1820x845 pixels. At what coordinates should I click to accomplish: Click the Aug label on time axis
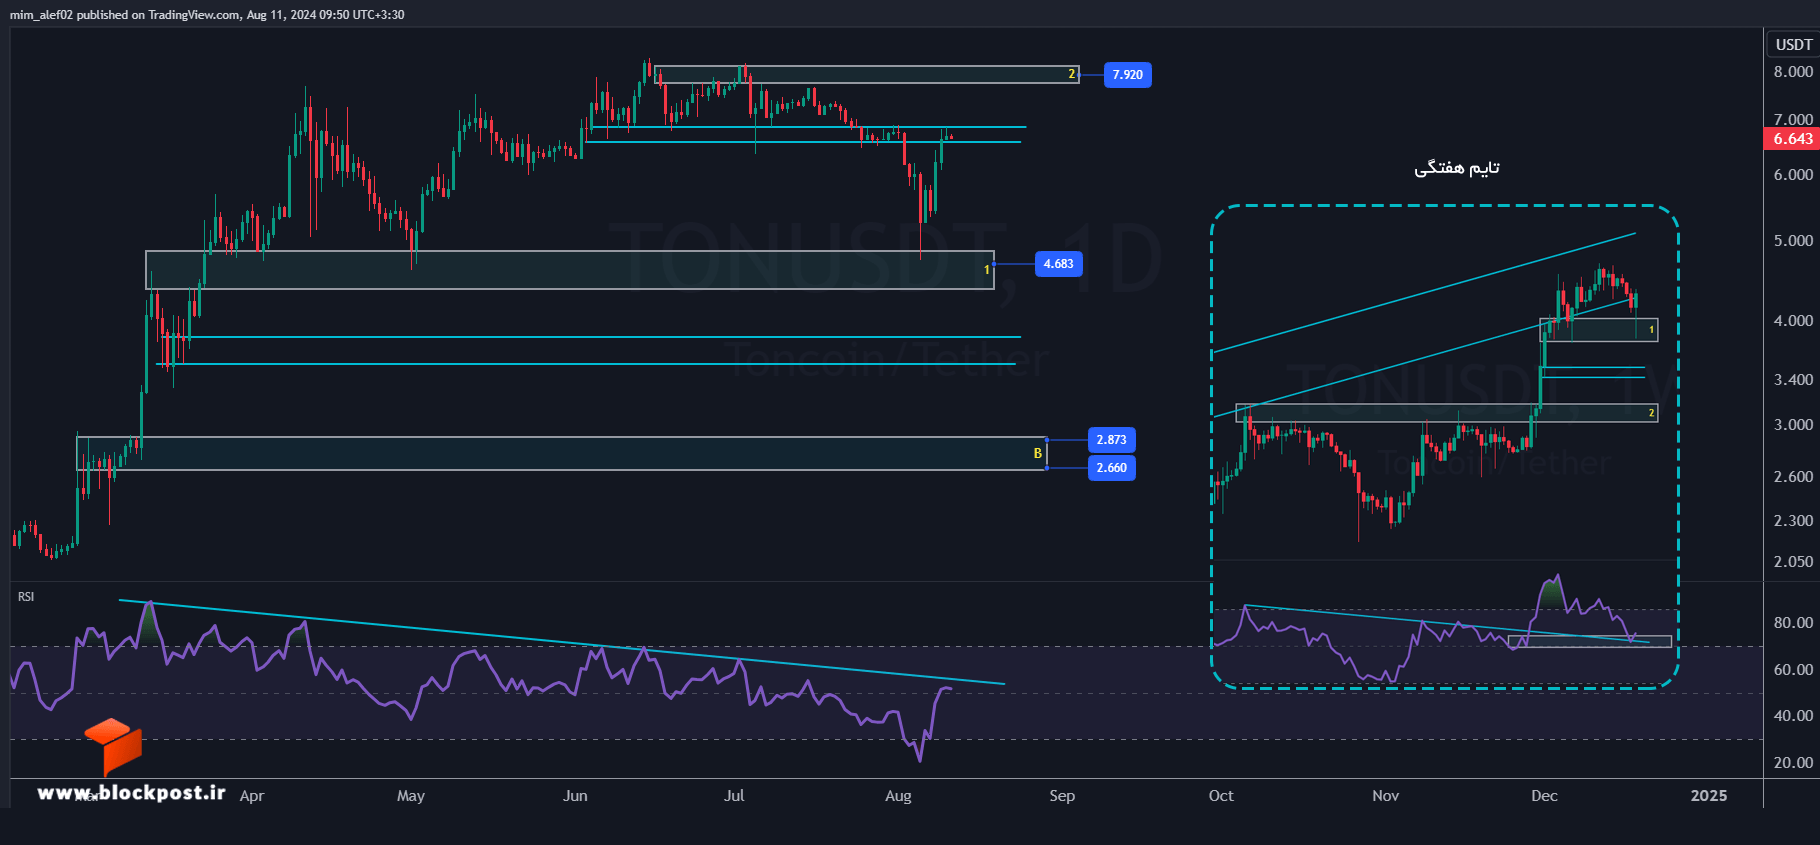click(x=898, y=796)
